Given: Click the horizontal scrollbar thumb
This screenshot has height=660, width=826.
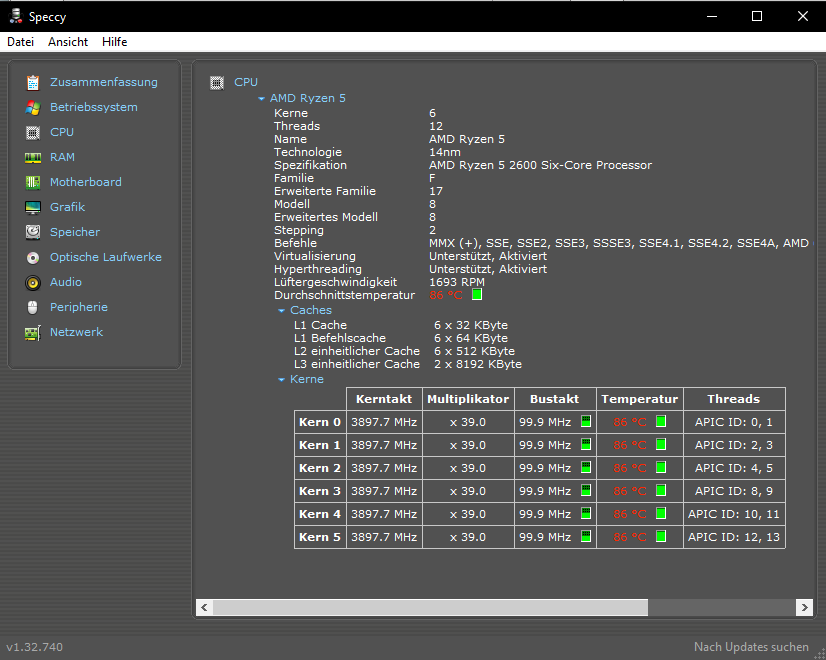Looking at the screenshot, I should [x=430, y=607].
